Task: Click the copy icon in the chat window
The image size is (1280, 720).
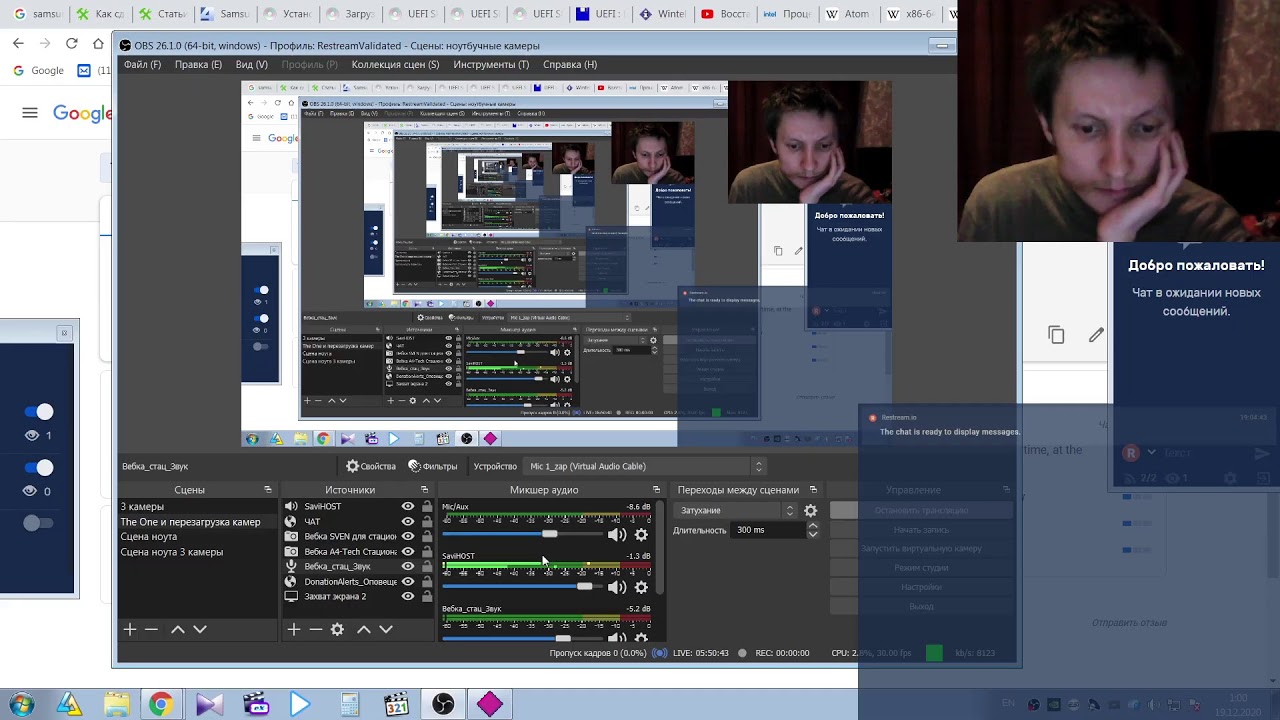Action: (x=1056, y=335)
